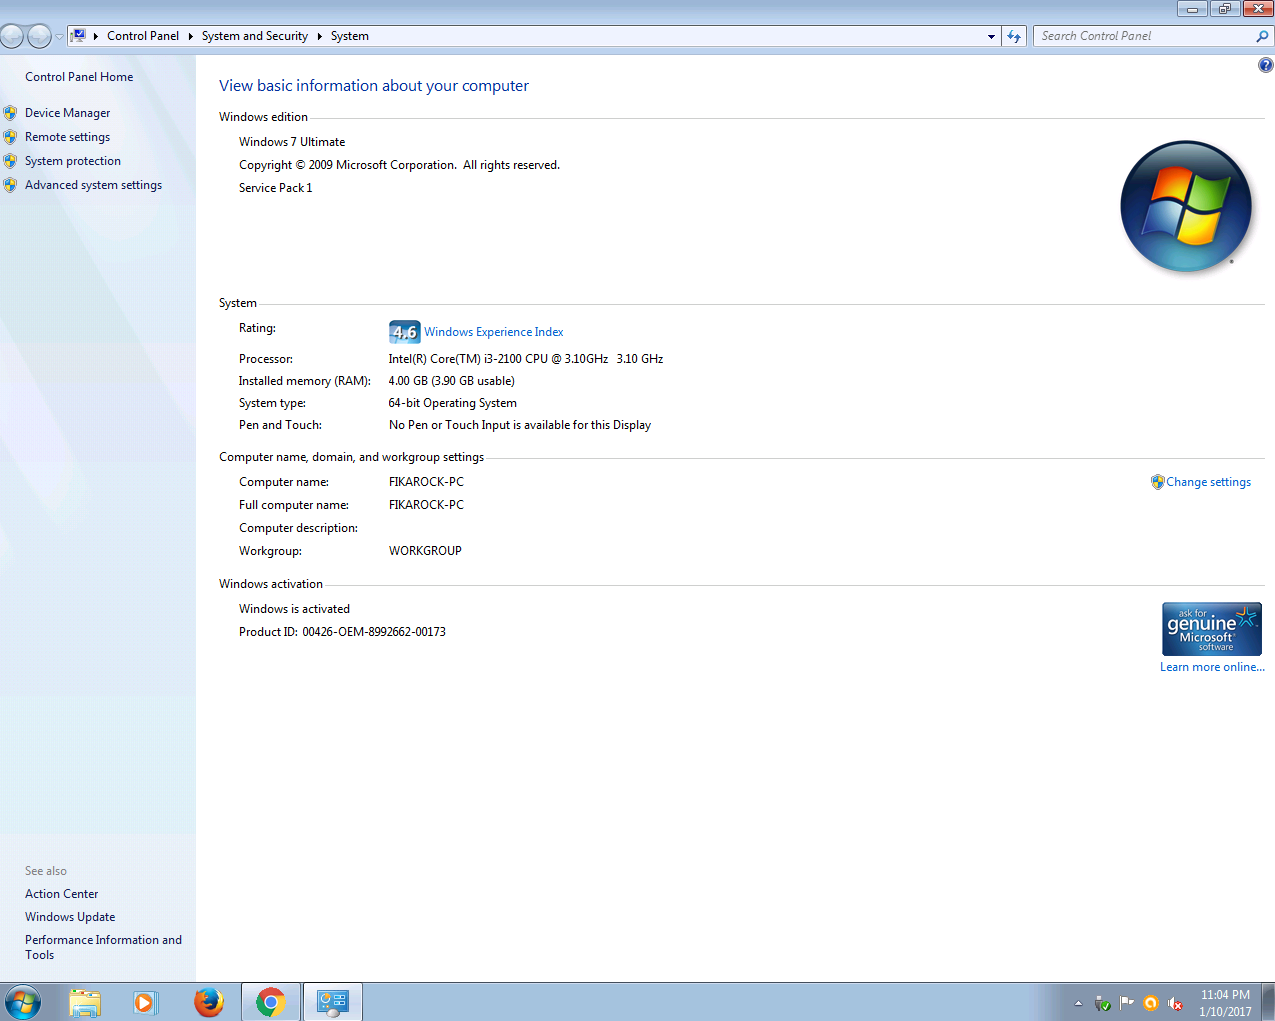This screenshot has width=1275, height=1021.
Task: Go to Control Panel Home
Action: pyautogui.click(x=78, y=76)
